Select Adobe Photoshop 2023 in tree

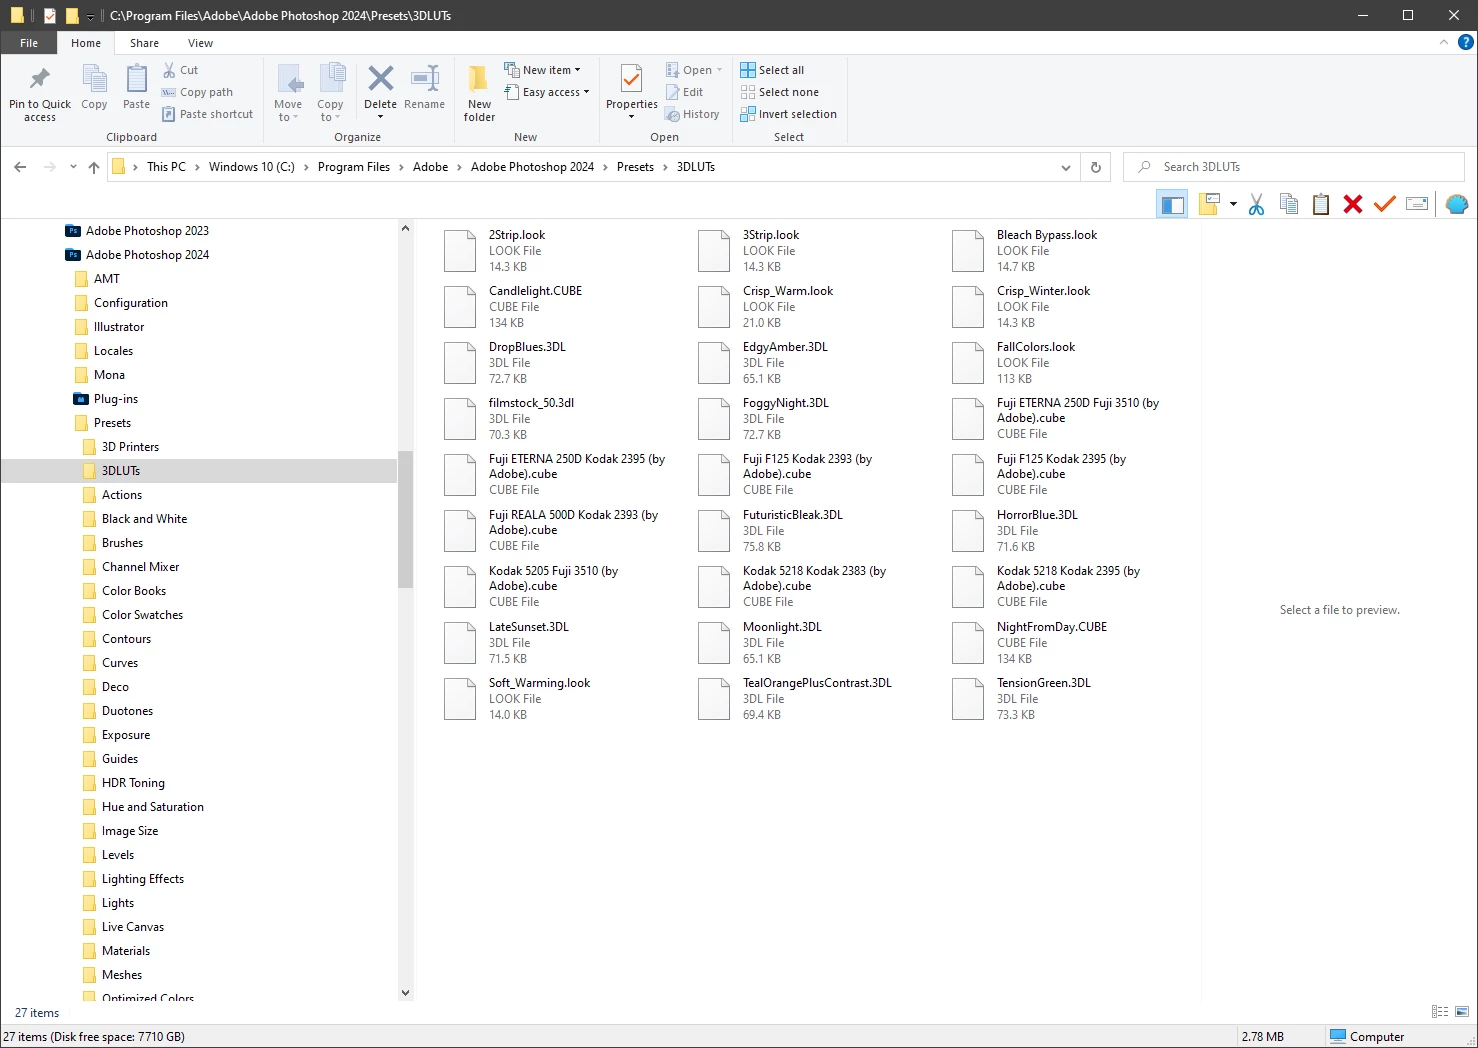pyautogui.click(x=147, y=231)
